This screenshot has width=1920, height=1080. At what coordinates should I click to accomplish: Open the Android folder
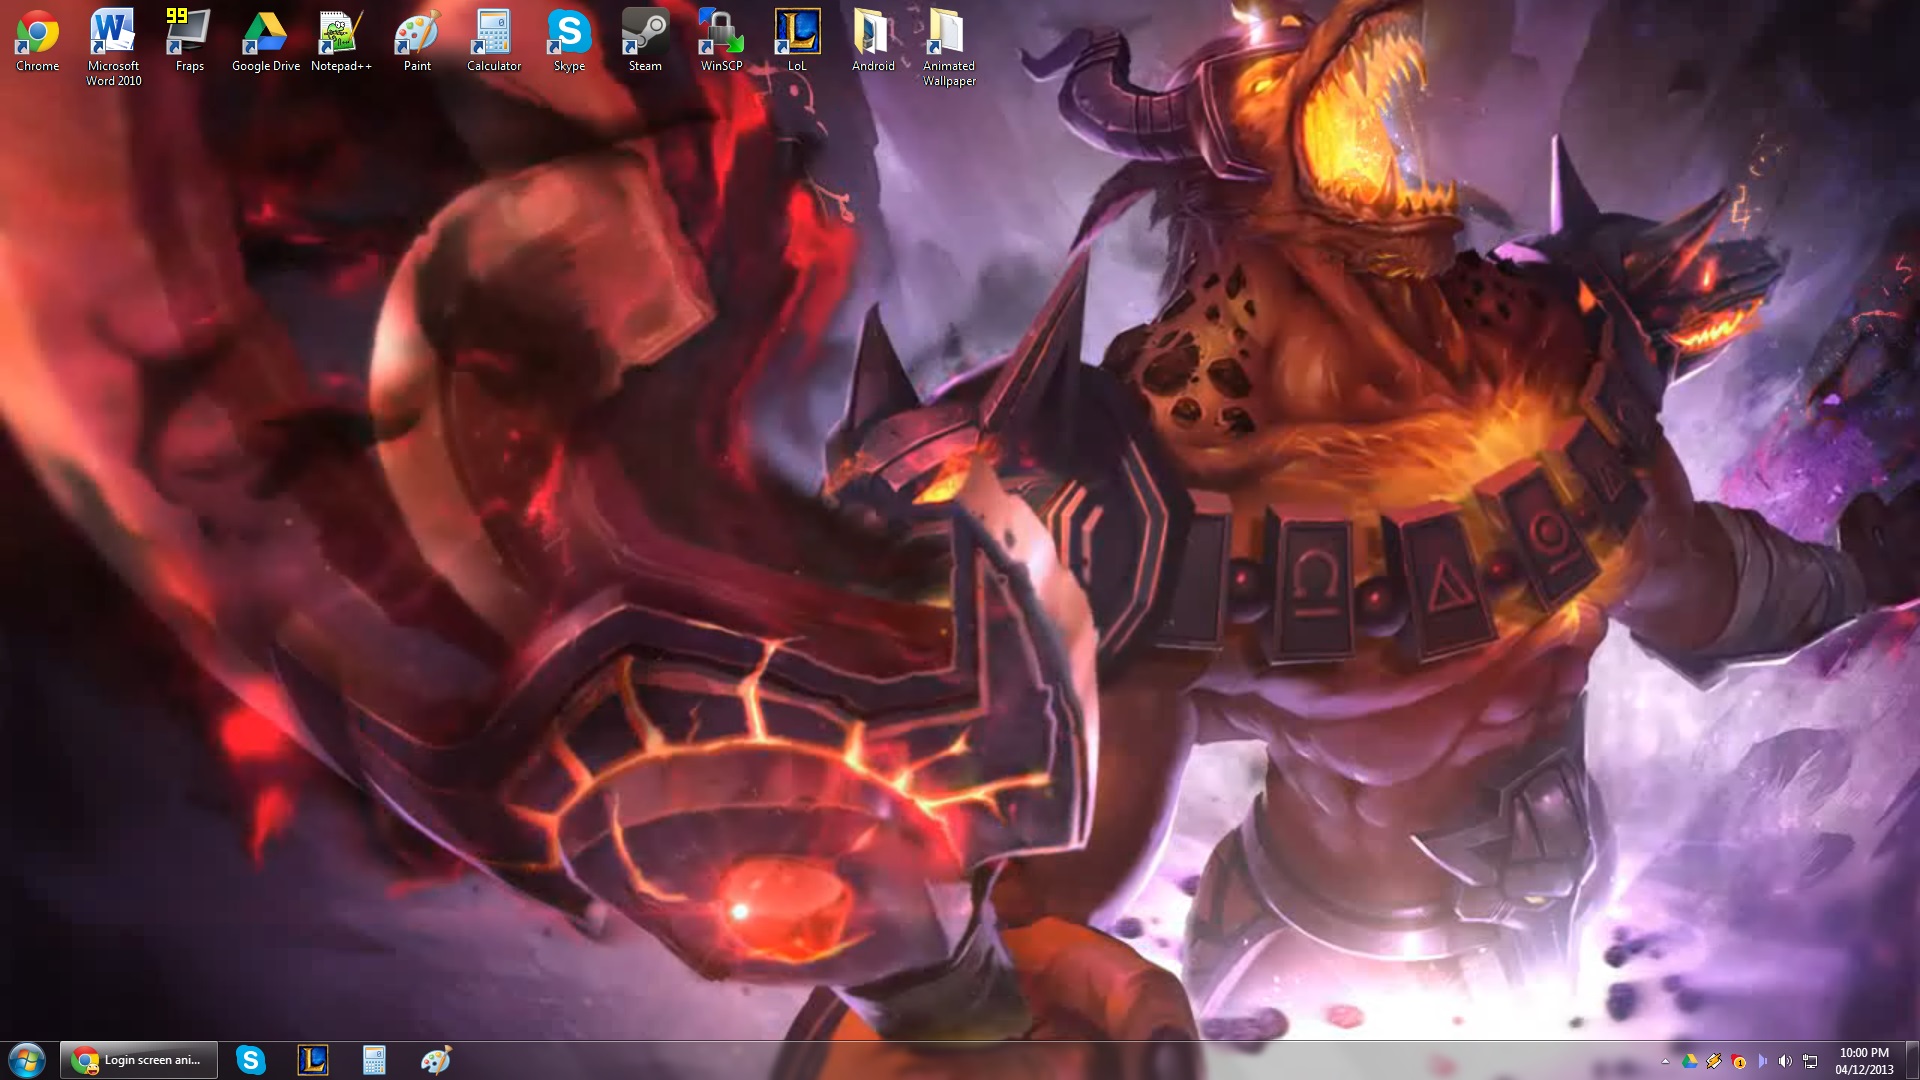point(872,30)
